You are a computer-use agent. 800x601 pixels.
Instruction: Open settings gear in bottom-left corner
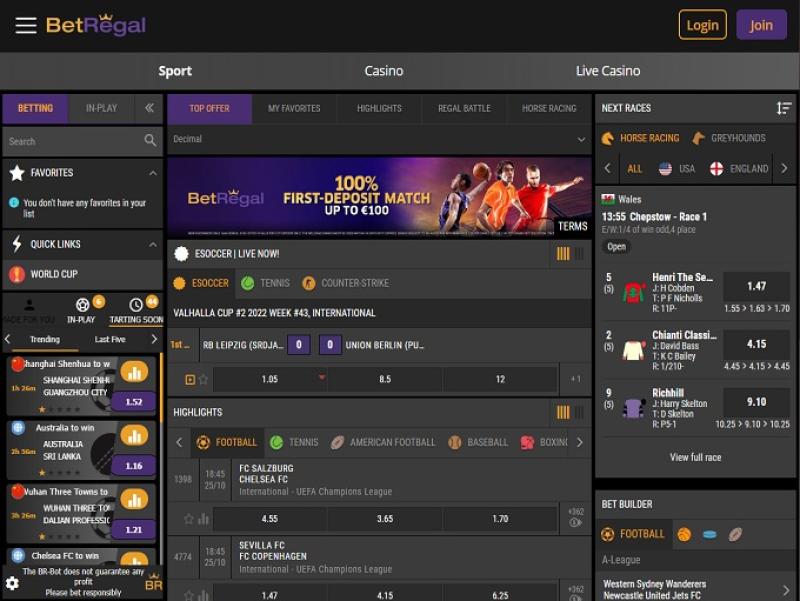(x=12, y=583)
